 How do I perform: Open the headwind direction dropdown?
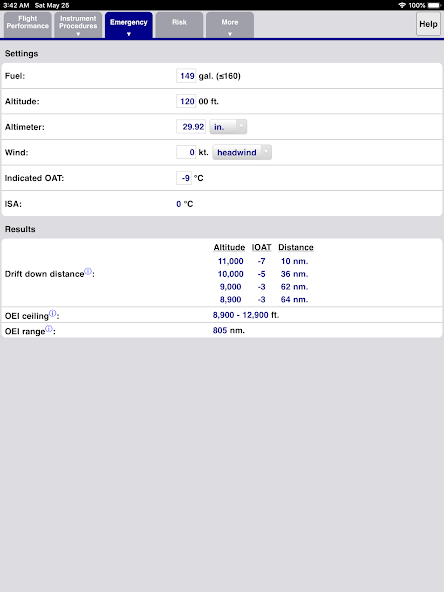click(242, 152)
